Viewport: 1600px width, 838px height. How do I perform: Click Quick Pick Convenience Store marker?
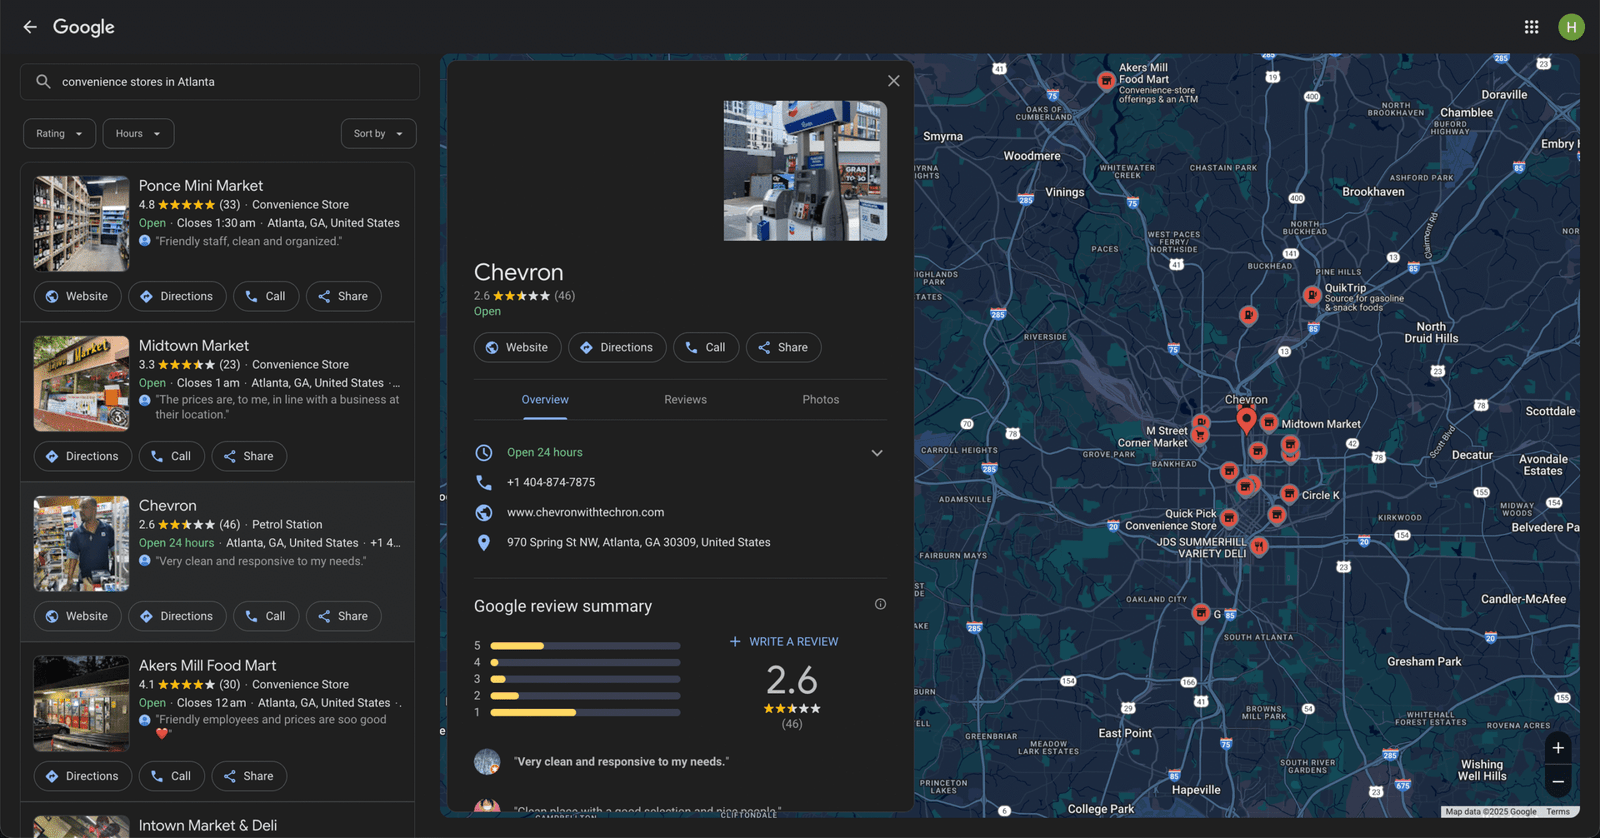tap(1229, 518)
